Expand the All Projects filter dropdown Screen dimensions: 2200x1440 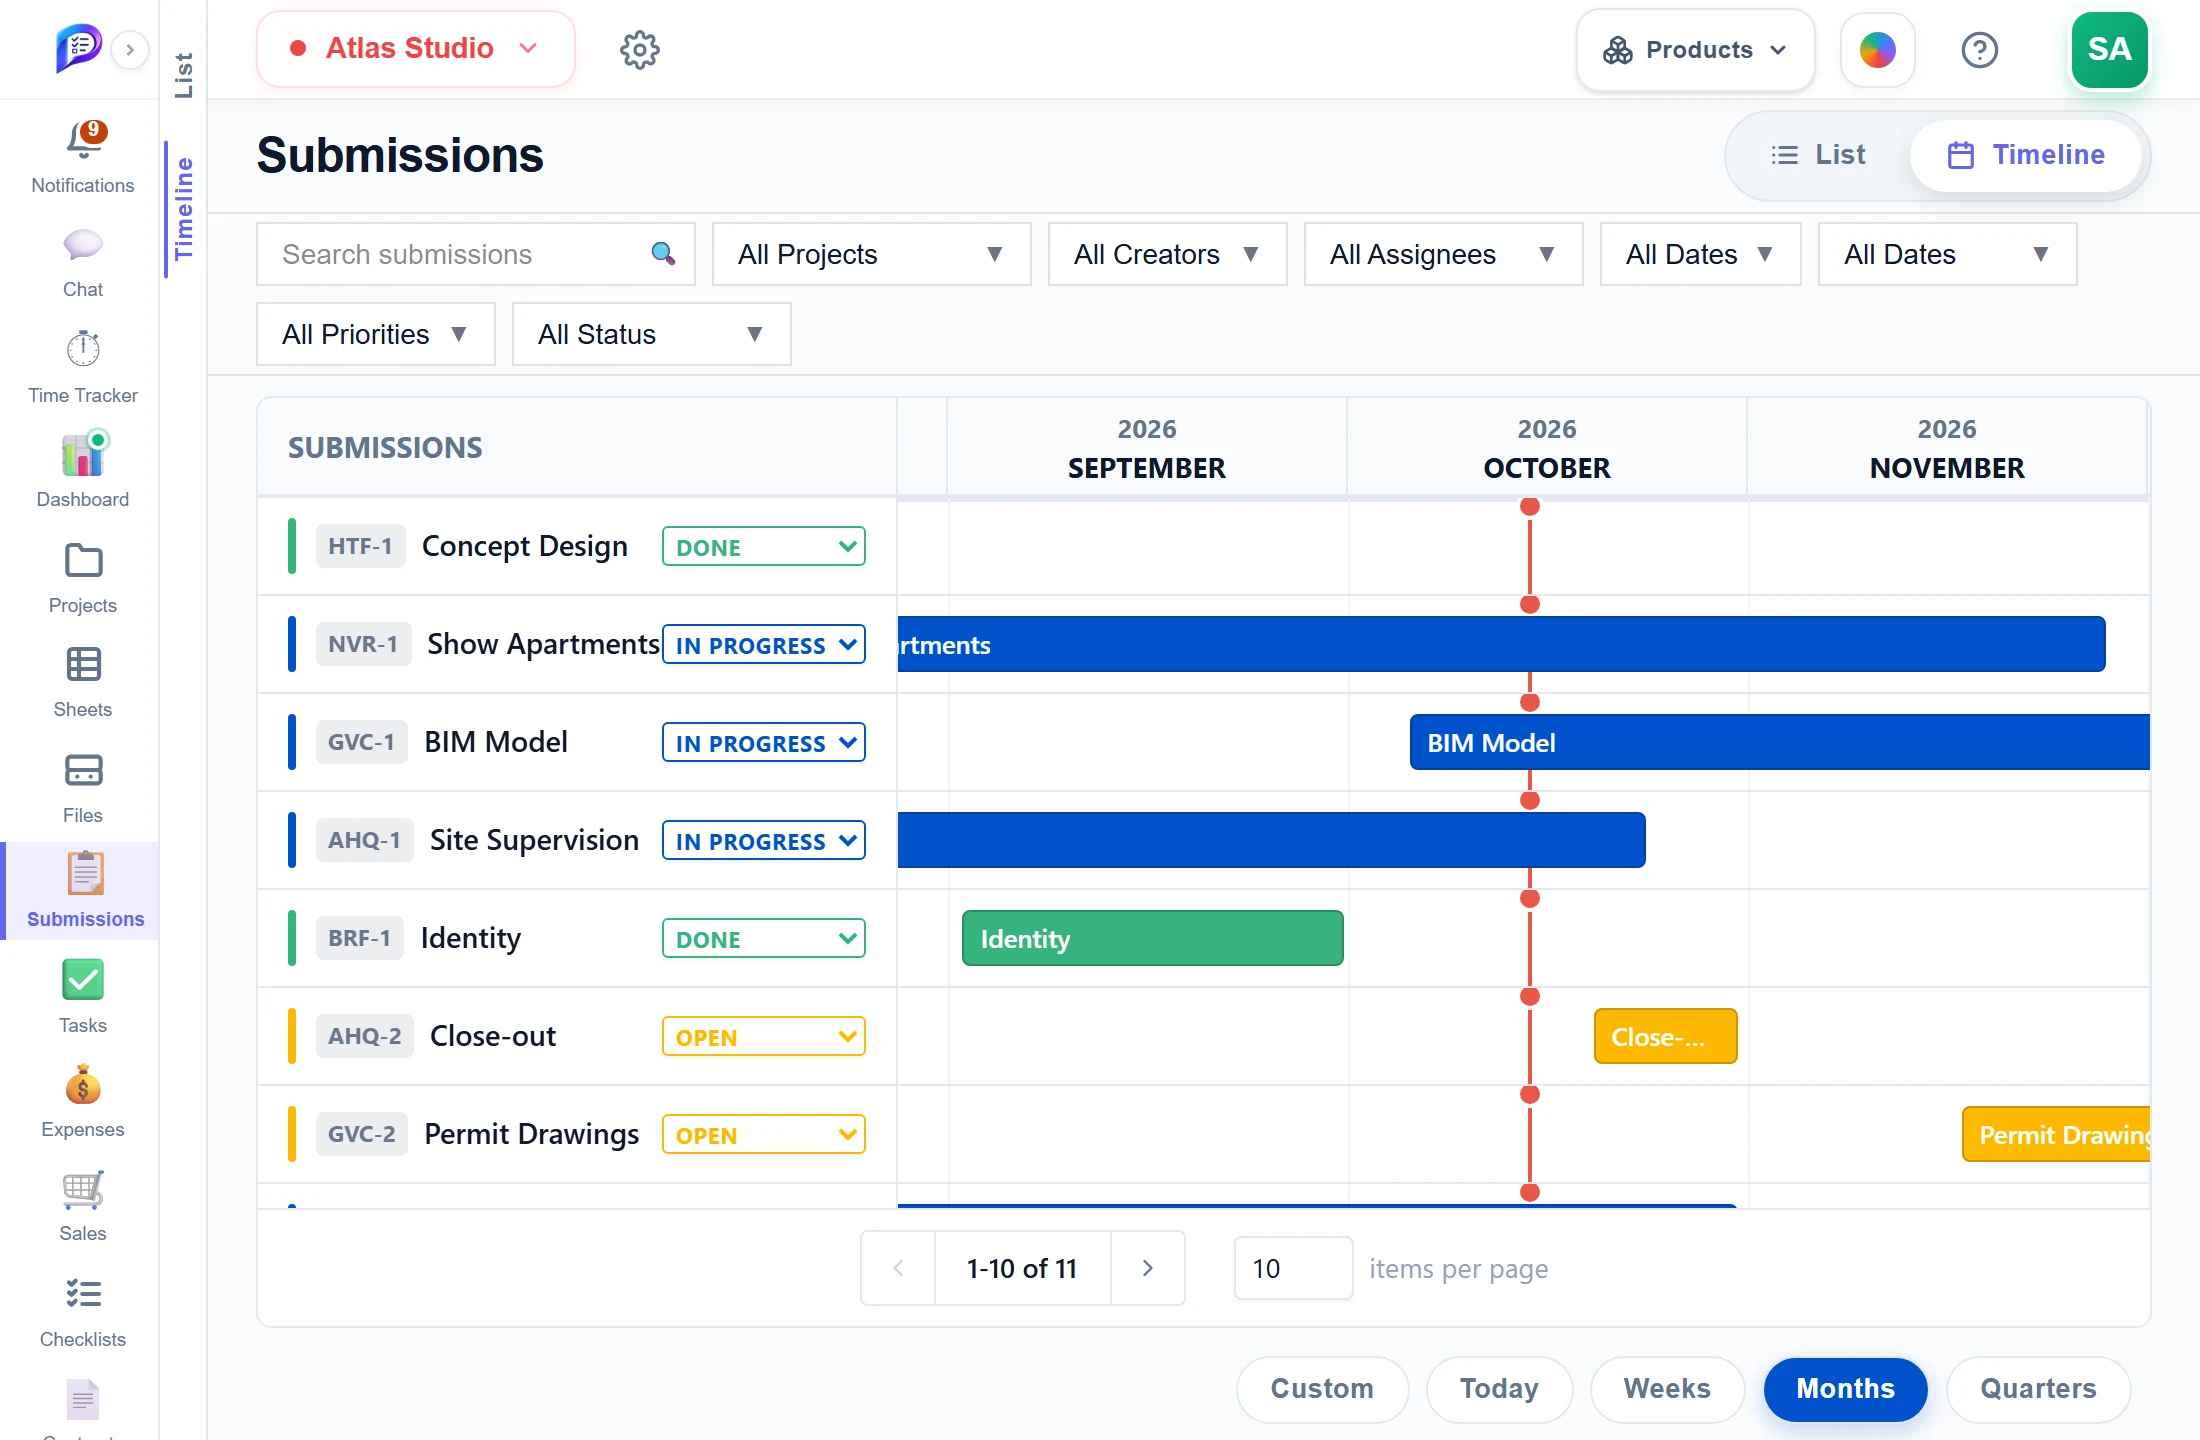point(871,254)
